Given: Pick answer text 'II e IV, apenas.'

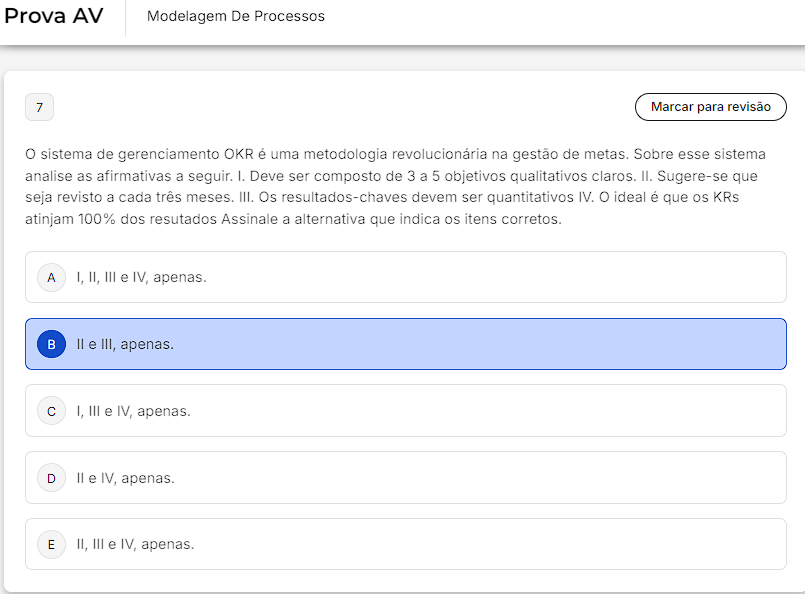Looking at the screenshot, I should coord(125,478).
